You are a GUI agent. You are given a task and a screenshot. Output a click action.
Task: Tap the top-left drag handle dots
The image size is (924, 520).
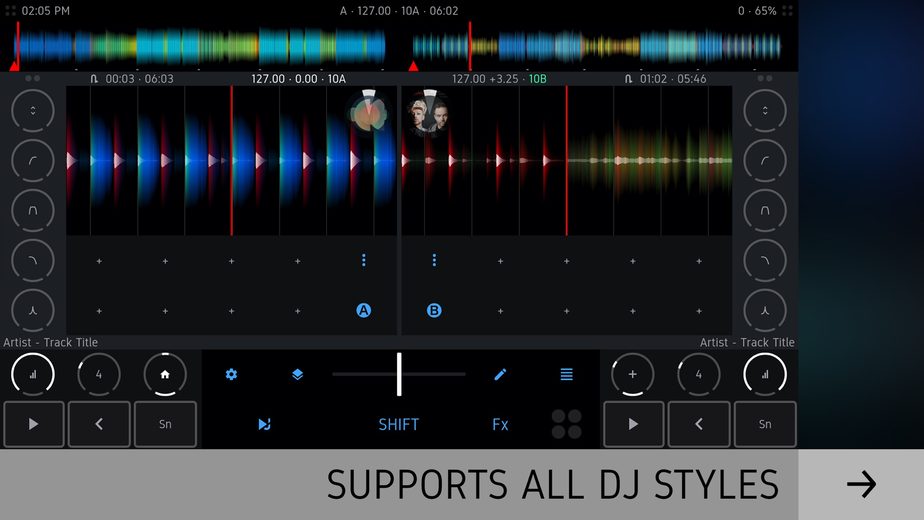coord(11,11)
